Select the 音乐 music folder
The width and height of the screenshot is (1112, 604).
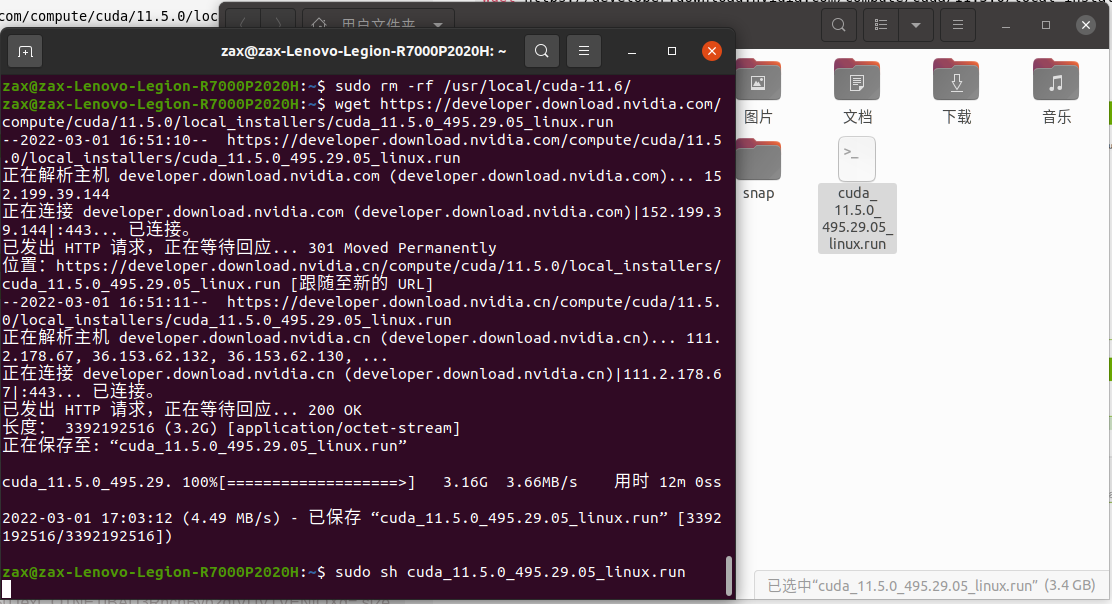point(1056,92)
